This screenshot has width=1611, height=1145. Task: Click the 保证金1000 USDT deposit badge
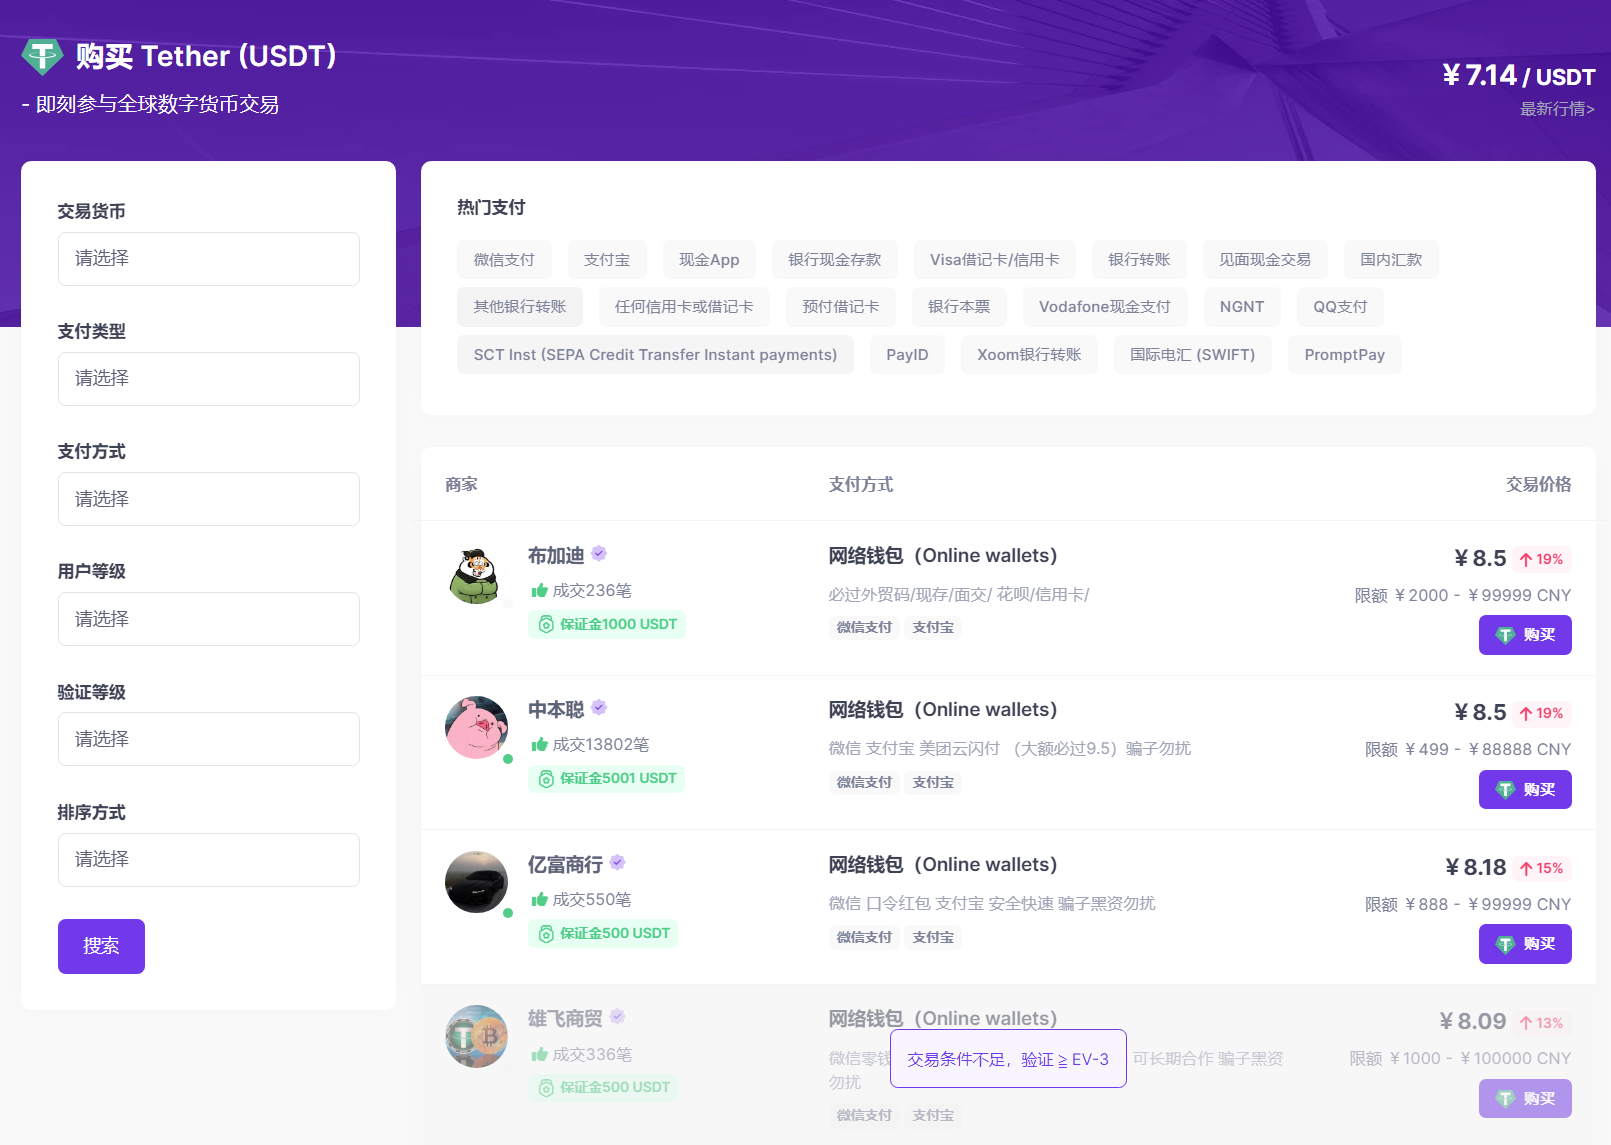point(606,624)
